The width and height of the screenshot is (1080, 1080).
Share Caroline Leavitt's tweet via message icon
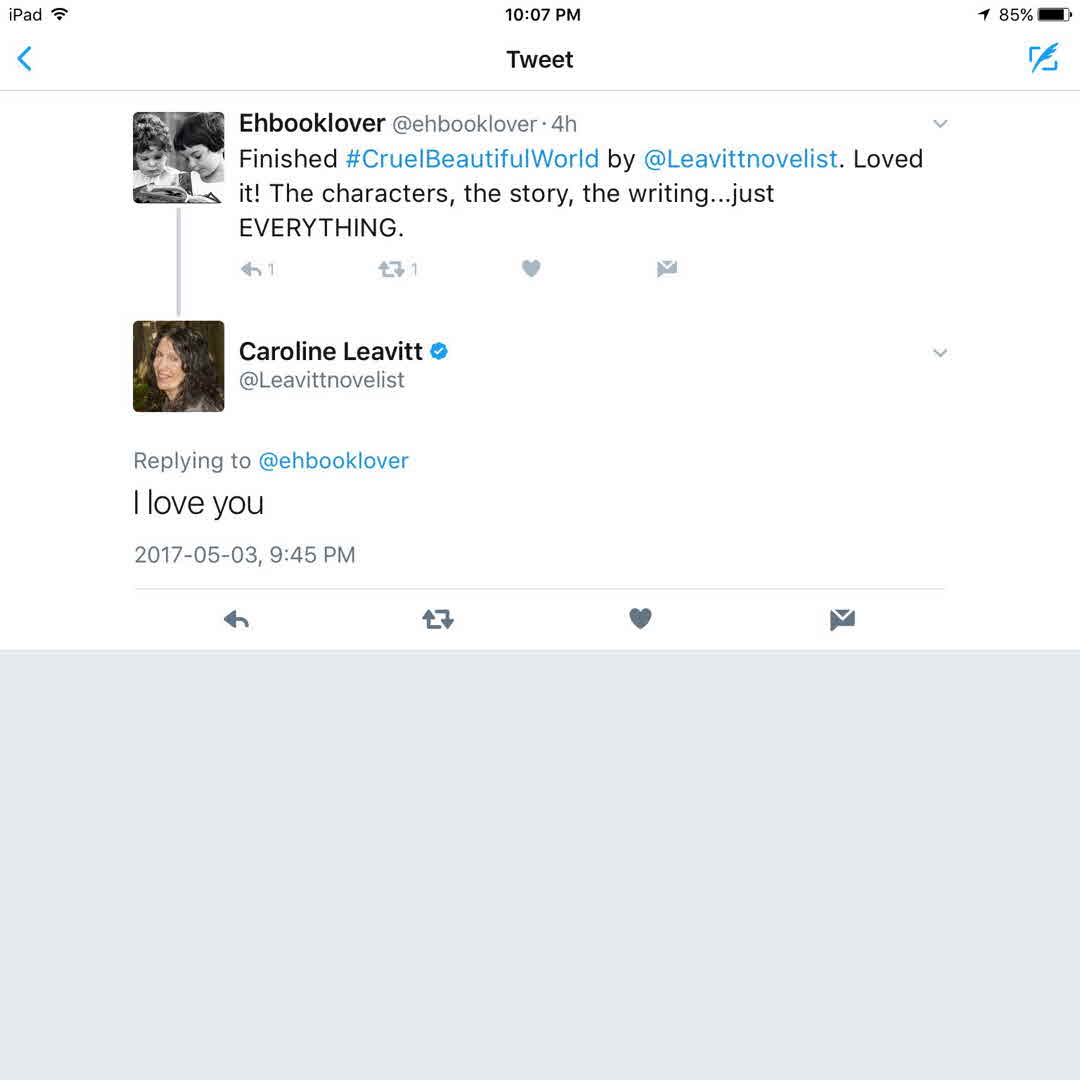click(842, 620)
